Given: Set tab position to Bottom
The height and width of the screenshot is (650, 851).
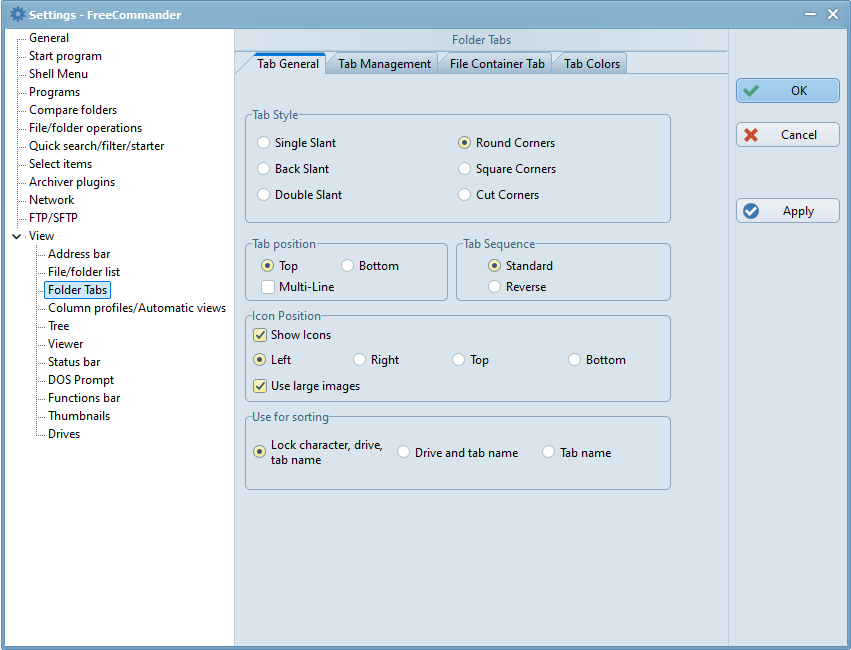Looking at the screenshot, I should [x=348, y=266].
